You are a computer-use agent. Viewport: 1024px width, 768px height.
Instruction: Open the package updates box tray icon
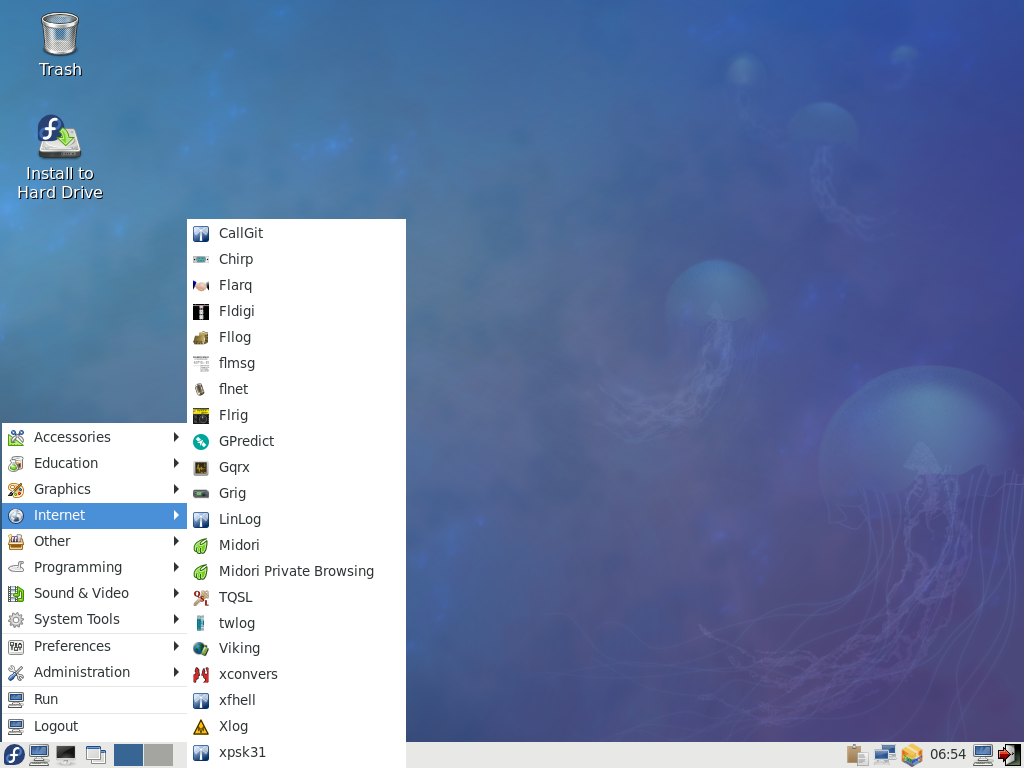(912, 755)
